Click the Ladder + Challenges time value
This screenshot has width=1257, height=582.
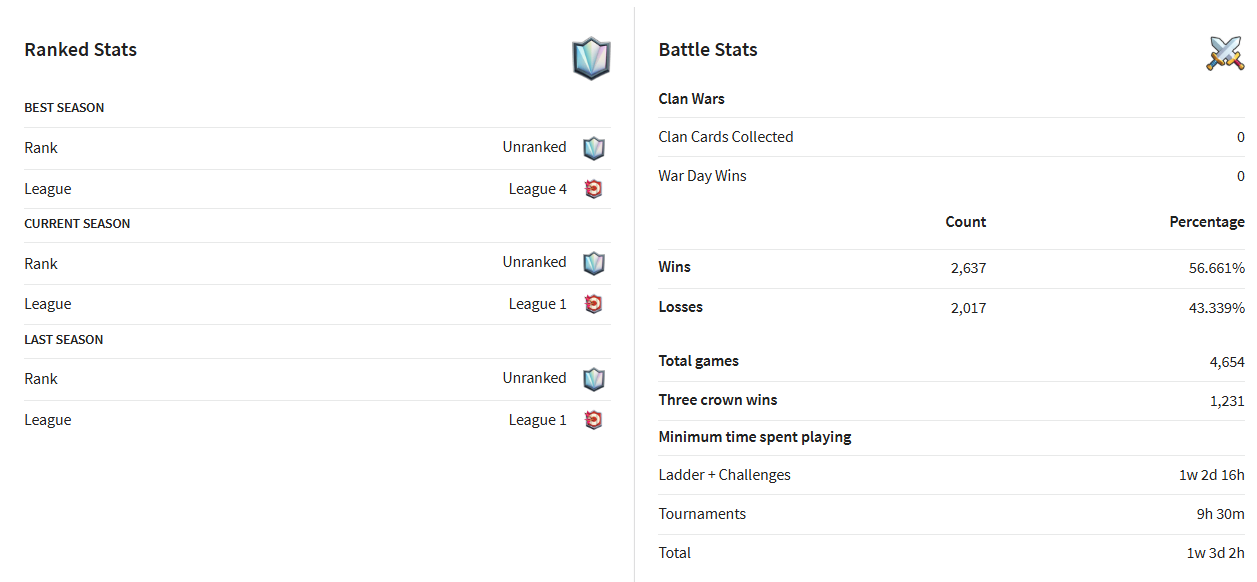pos(1212,475)
